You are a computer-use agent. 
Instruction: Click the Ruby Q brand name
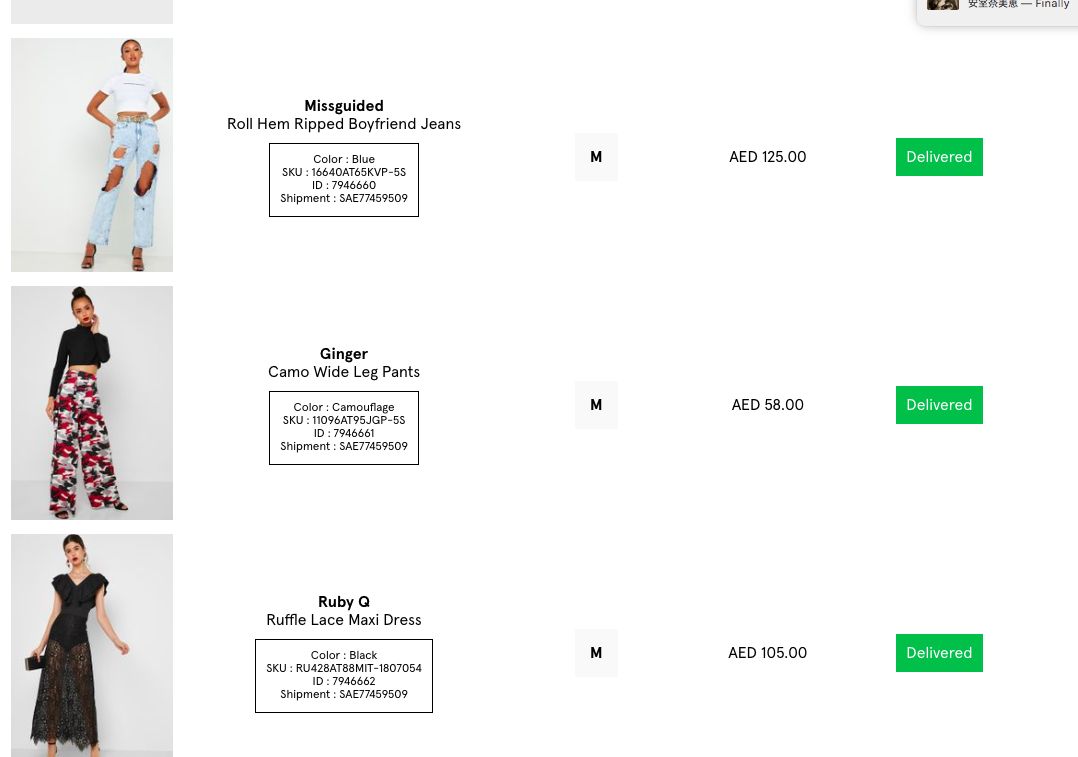(x=344, y=602)
